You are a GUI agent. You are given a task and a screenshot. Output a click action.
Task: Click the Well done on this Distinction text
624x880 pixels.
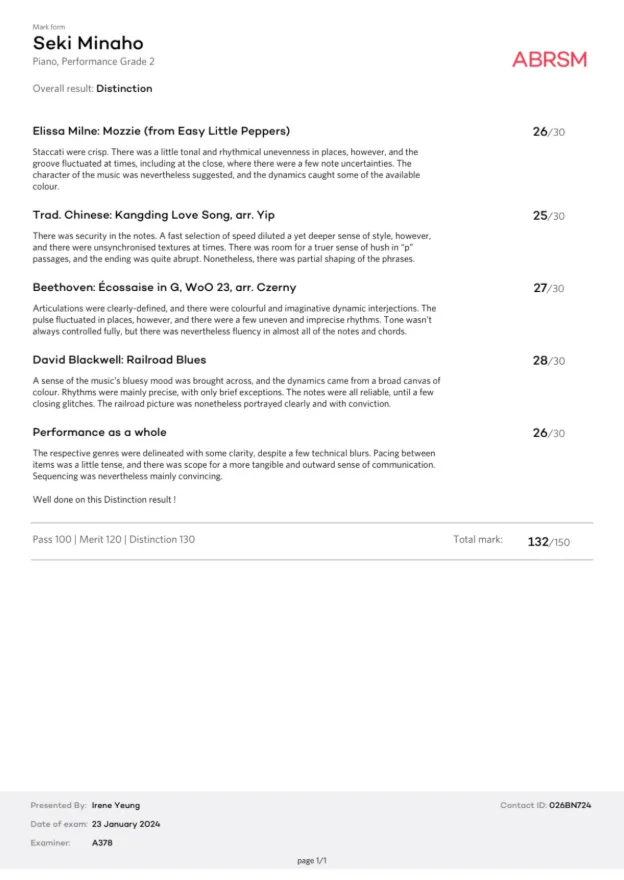[x=104, y=499]
